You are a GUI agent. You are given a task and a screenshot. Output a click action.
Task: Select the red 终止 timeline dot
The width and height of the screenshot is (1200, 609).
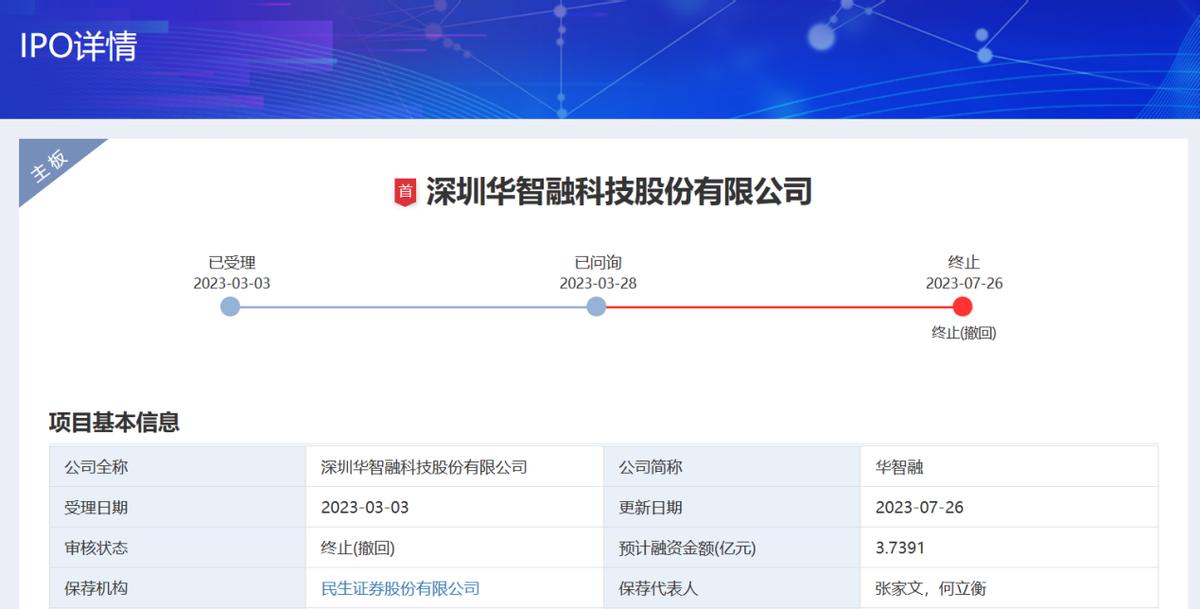pos(963,308)
